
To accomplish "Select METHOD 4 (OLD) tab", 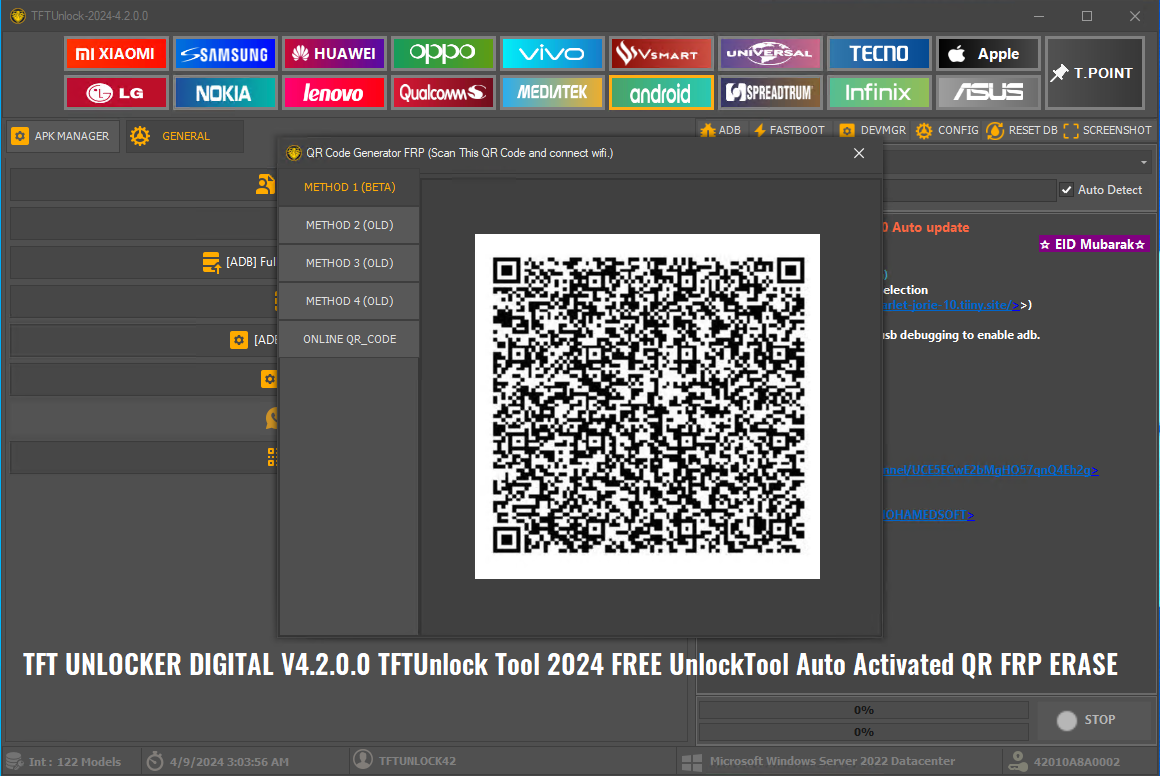I will [349, 301].
